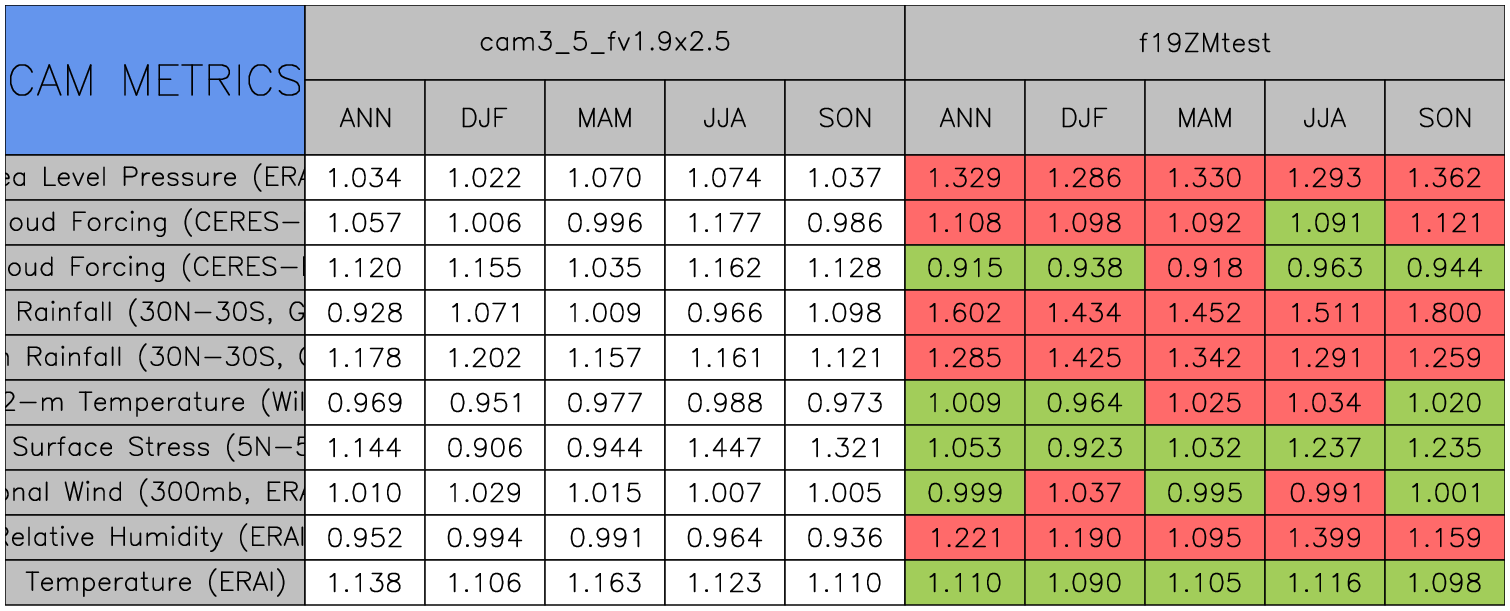Click the green cell showing 1.237
Image resolution: width=1510 pixels, height=611 pixels.
point(1324,447)
